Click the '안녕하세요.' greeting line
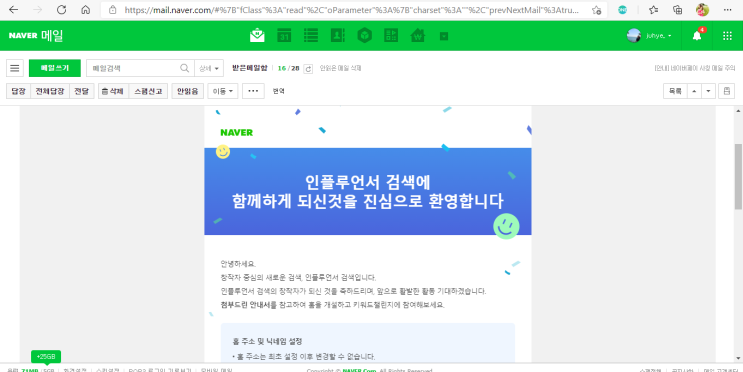743x372 pixels. (x=238, y=263)
